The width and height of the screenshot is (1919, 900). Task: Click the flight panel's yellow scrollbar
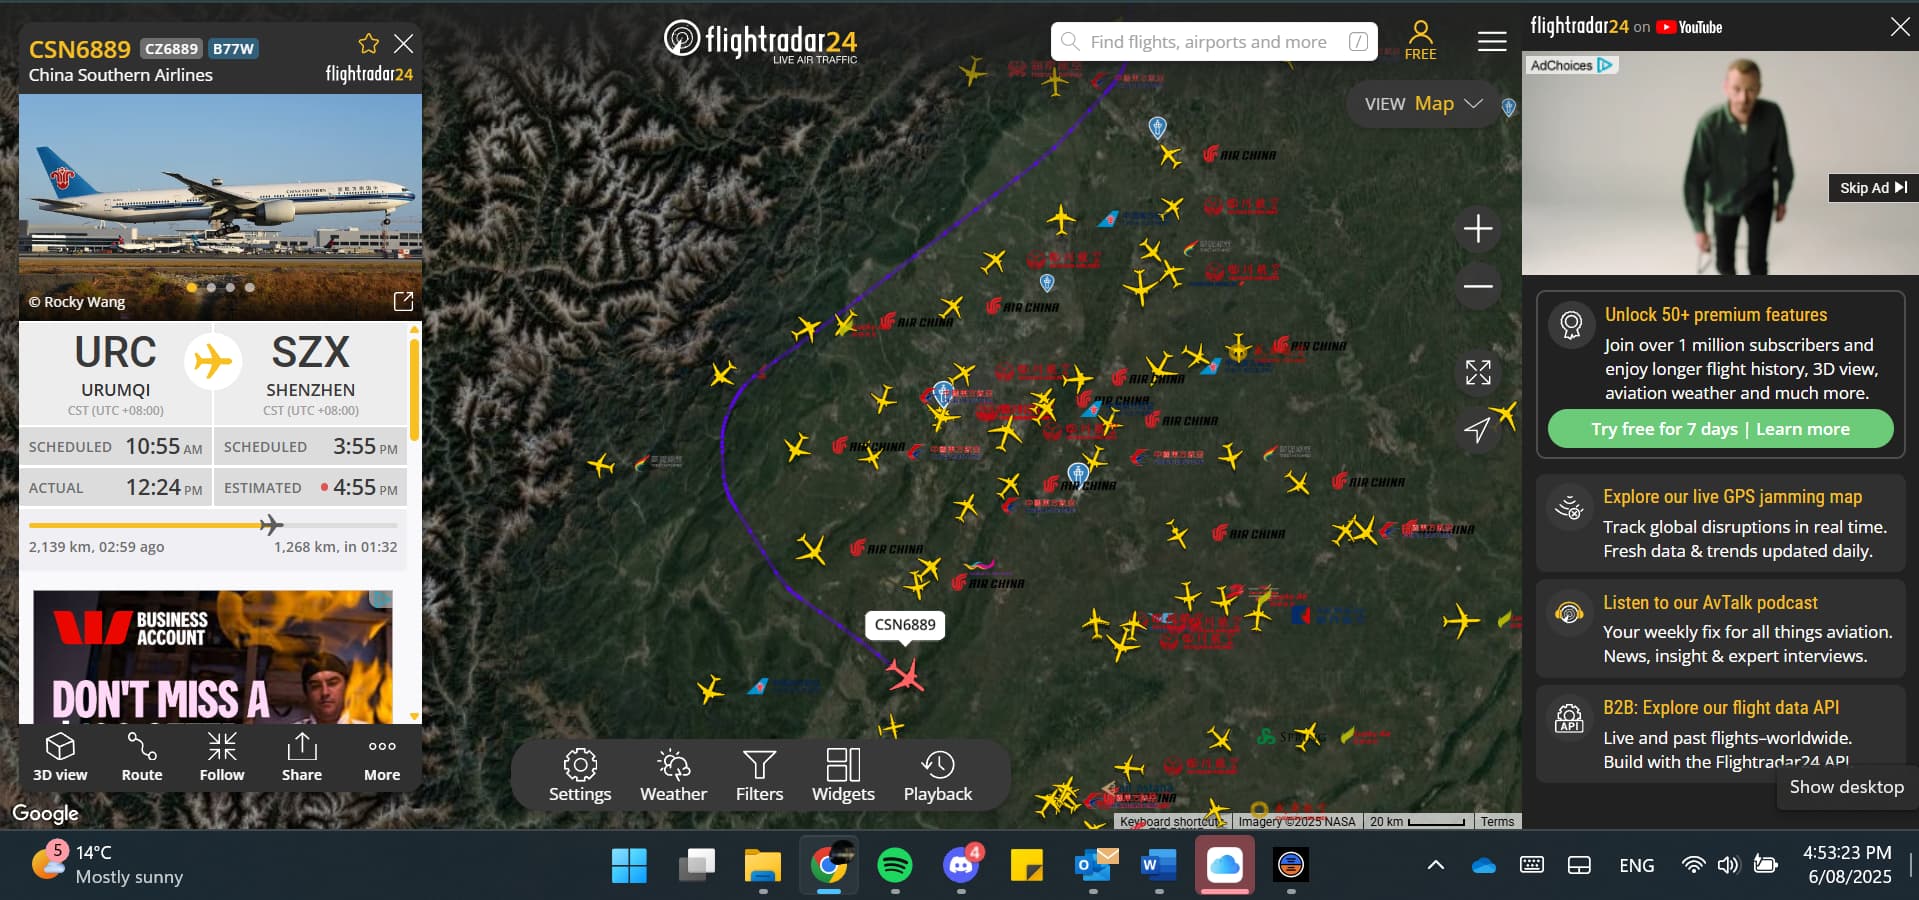tap(414, 390)
